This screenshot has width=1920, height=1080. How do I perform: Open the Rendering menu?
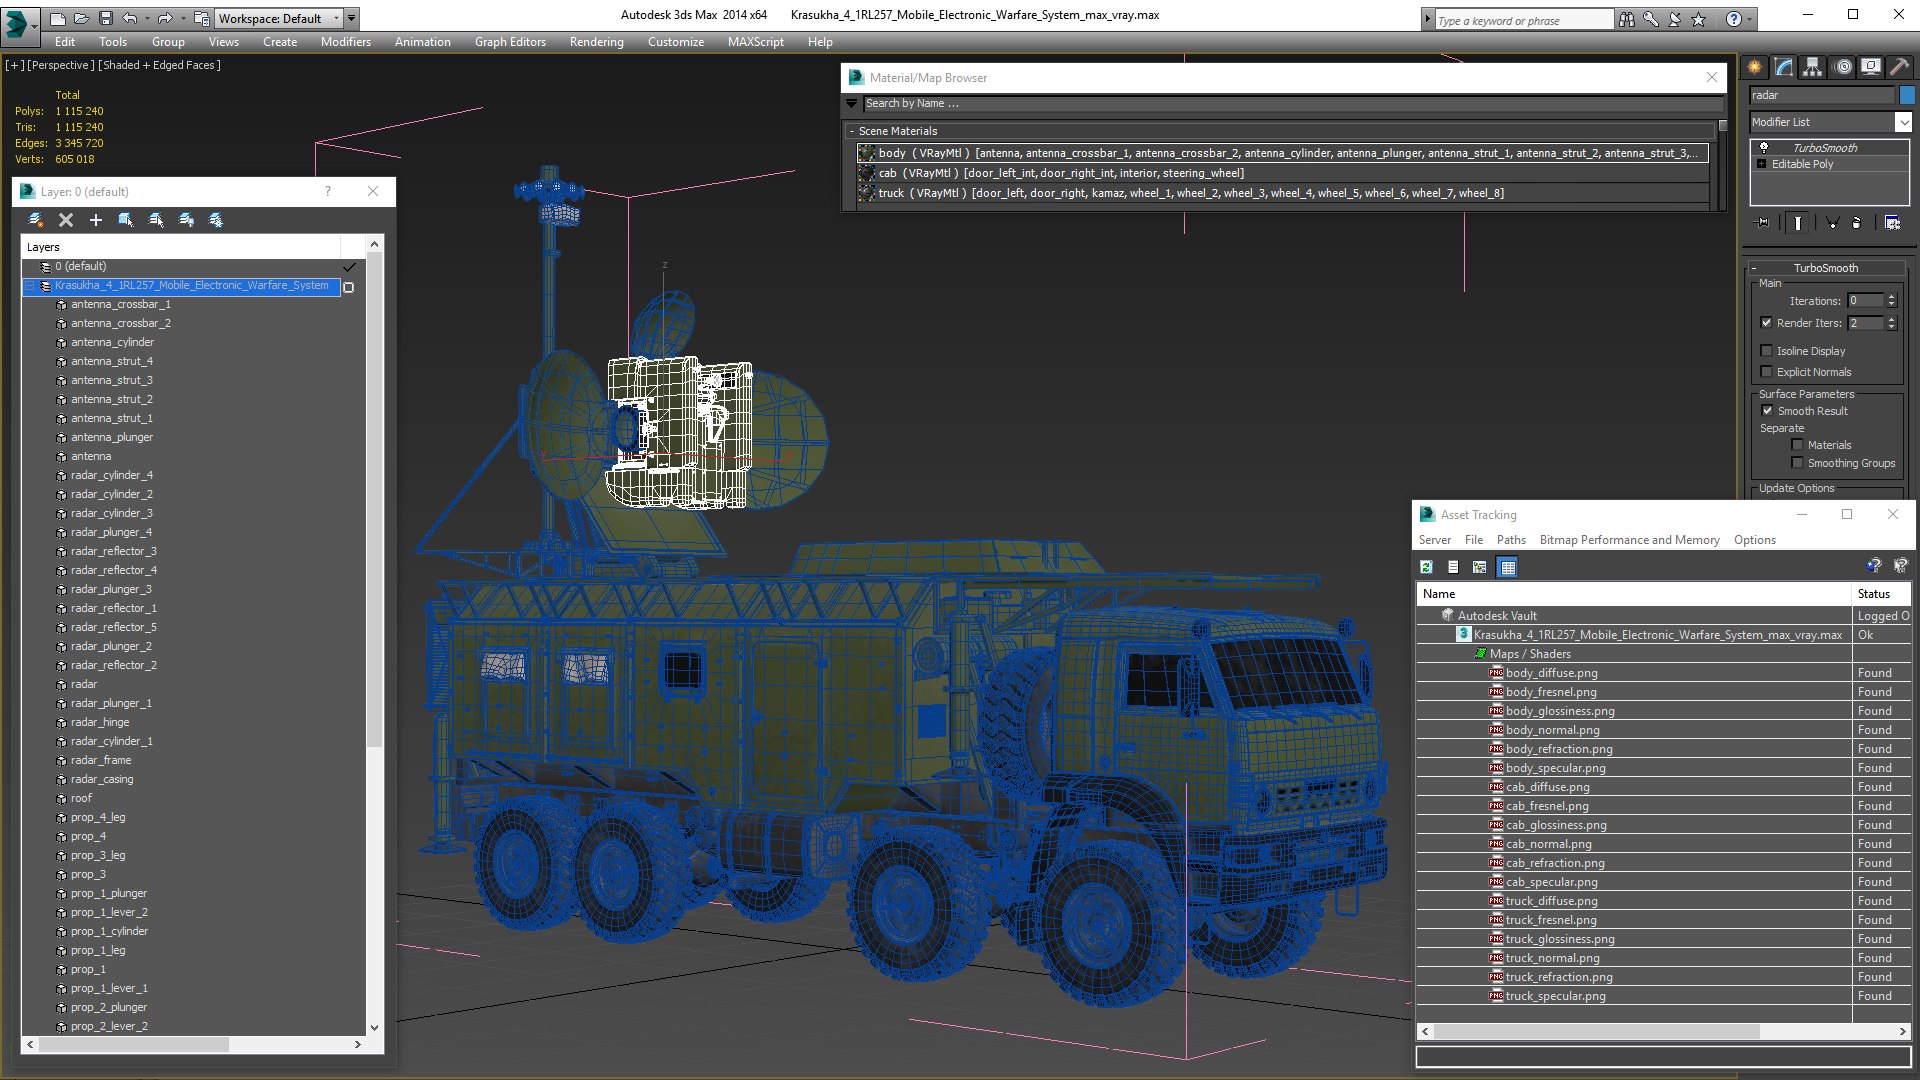pyautogui.click(x=596, y=42)
